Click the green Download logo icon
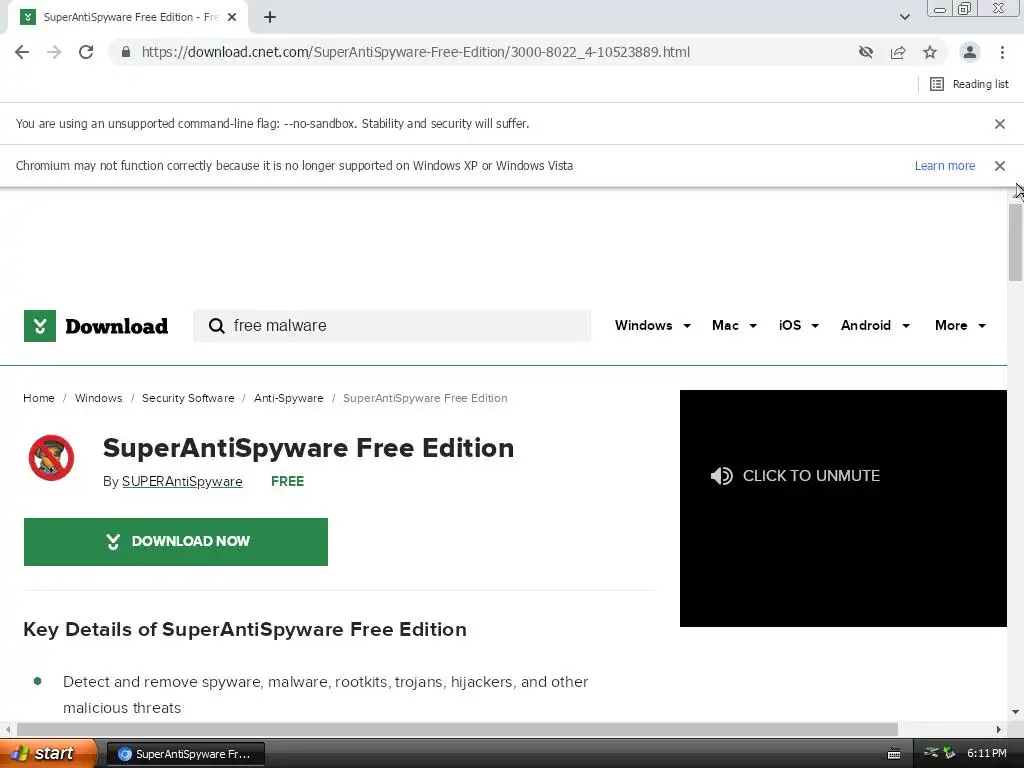Image resolution: width=1024 pixels, height=768 pixels. click(x=40, y=326)
